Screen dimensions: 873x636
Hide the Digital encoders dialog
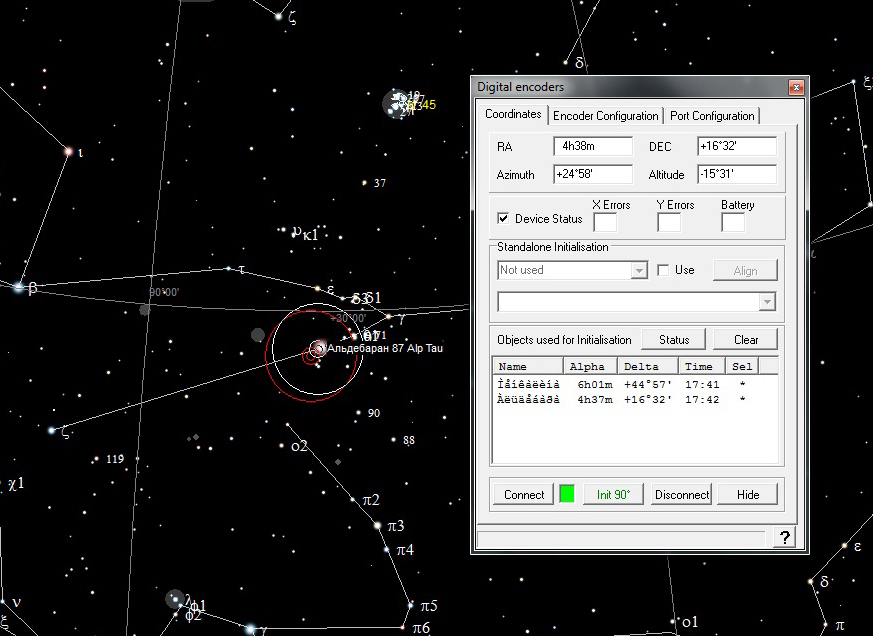click(x=748, y=495)
